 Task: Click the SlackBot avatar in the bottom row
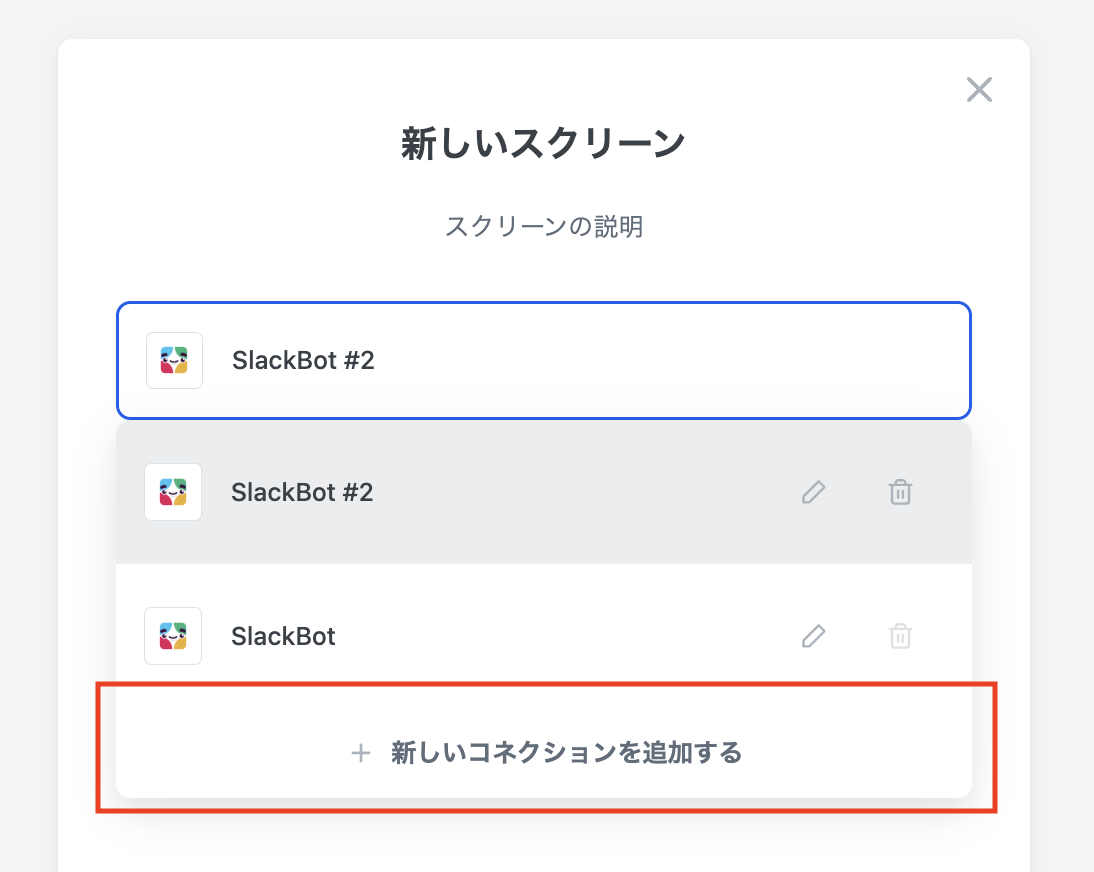(173, 636)
